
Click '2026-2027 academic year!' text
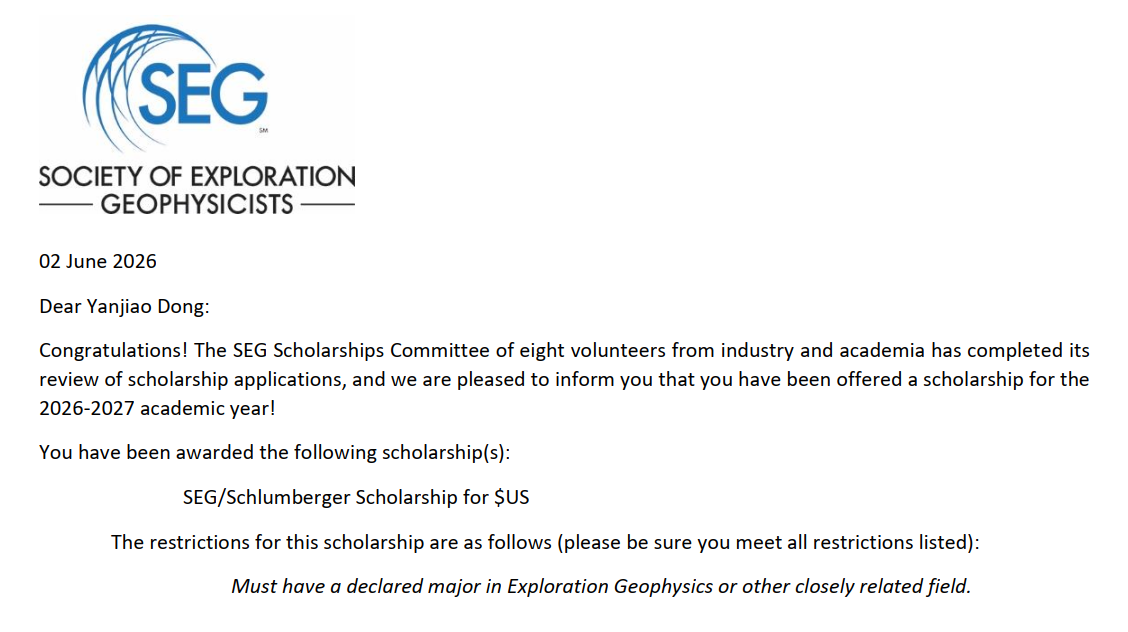157,408
